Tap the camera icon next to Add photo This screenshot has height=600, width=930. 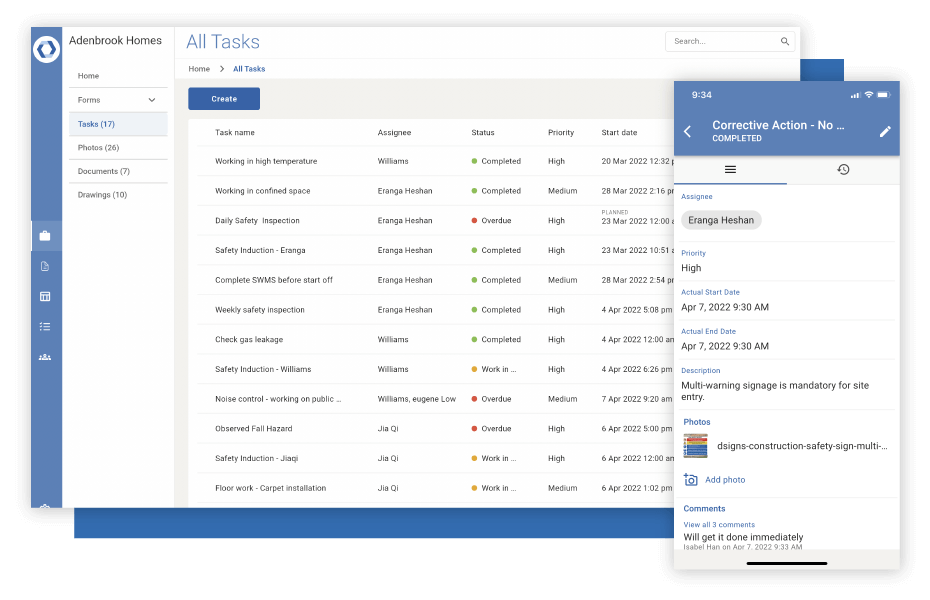click(690, 480)
